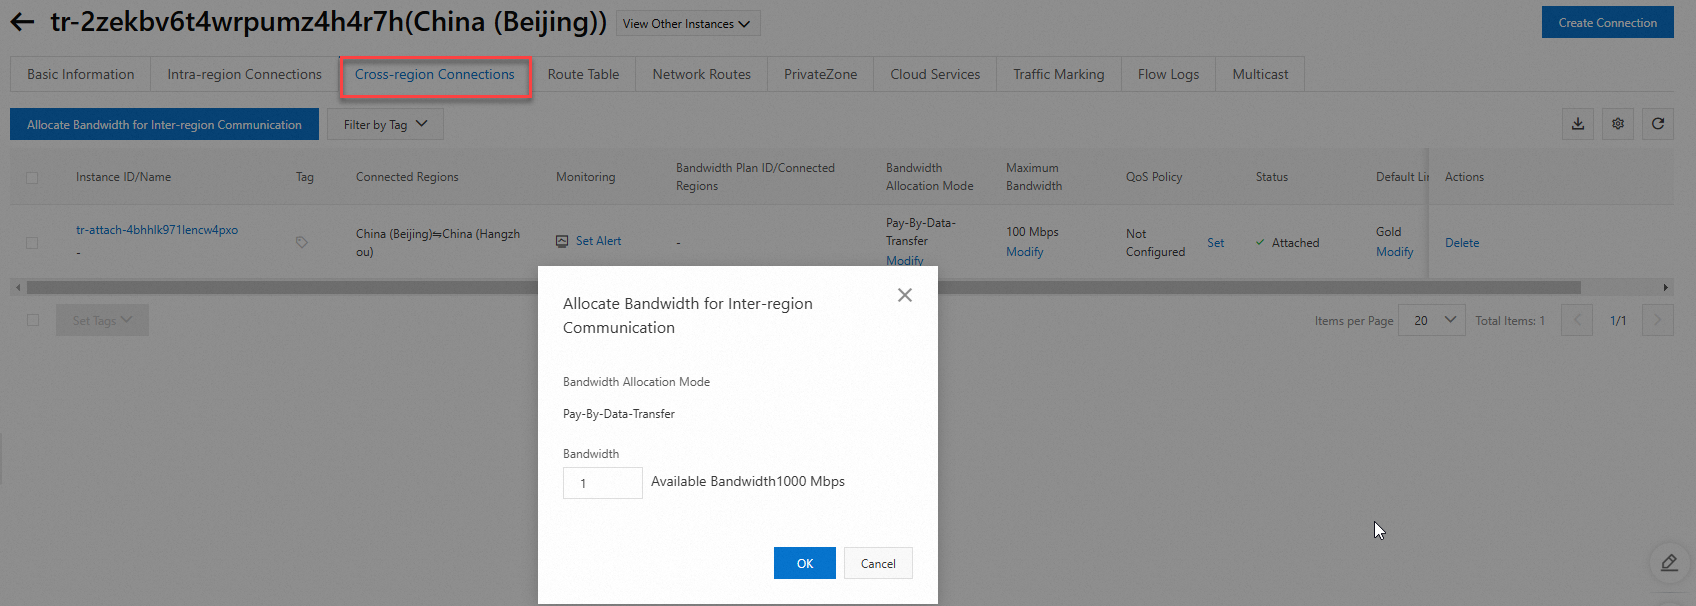
Task: Select the tr-attach instance row checkbox
Action: tap(32, 242)
